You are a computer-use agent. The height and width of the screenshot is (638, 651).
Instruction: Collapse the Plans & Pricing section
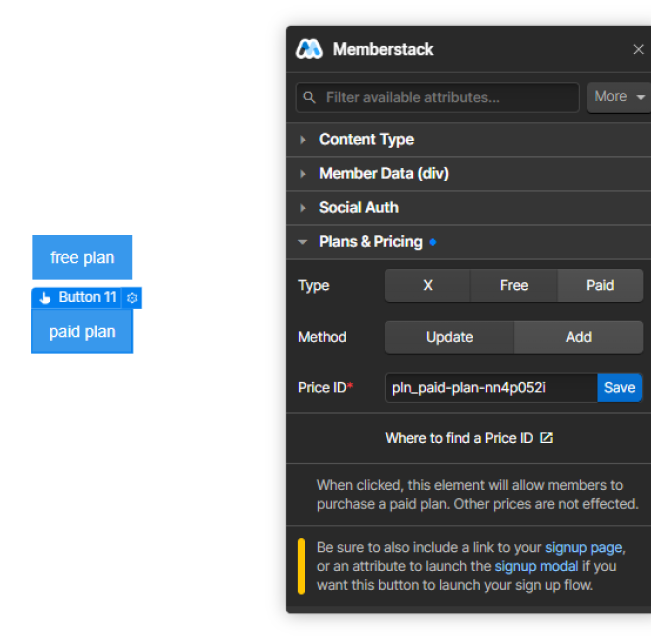pos(468,242)
